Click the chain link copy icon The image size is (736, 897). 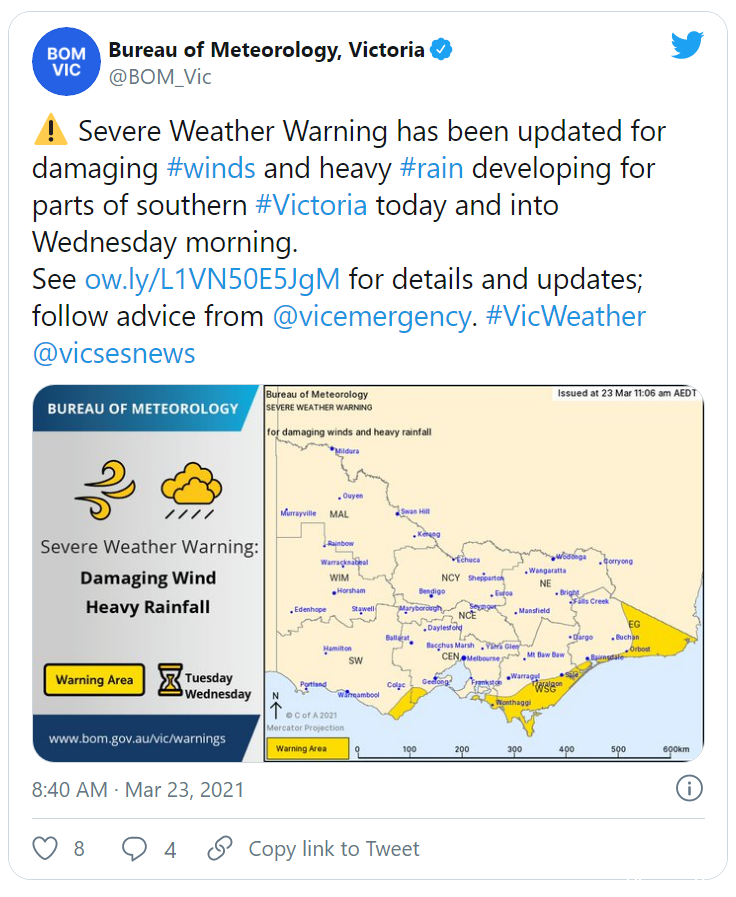pos(220,848)
